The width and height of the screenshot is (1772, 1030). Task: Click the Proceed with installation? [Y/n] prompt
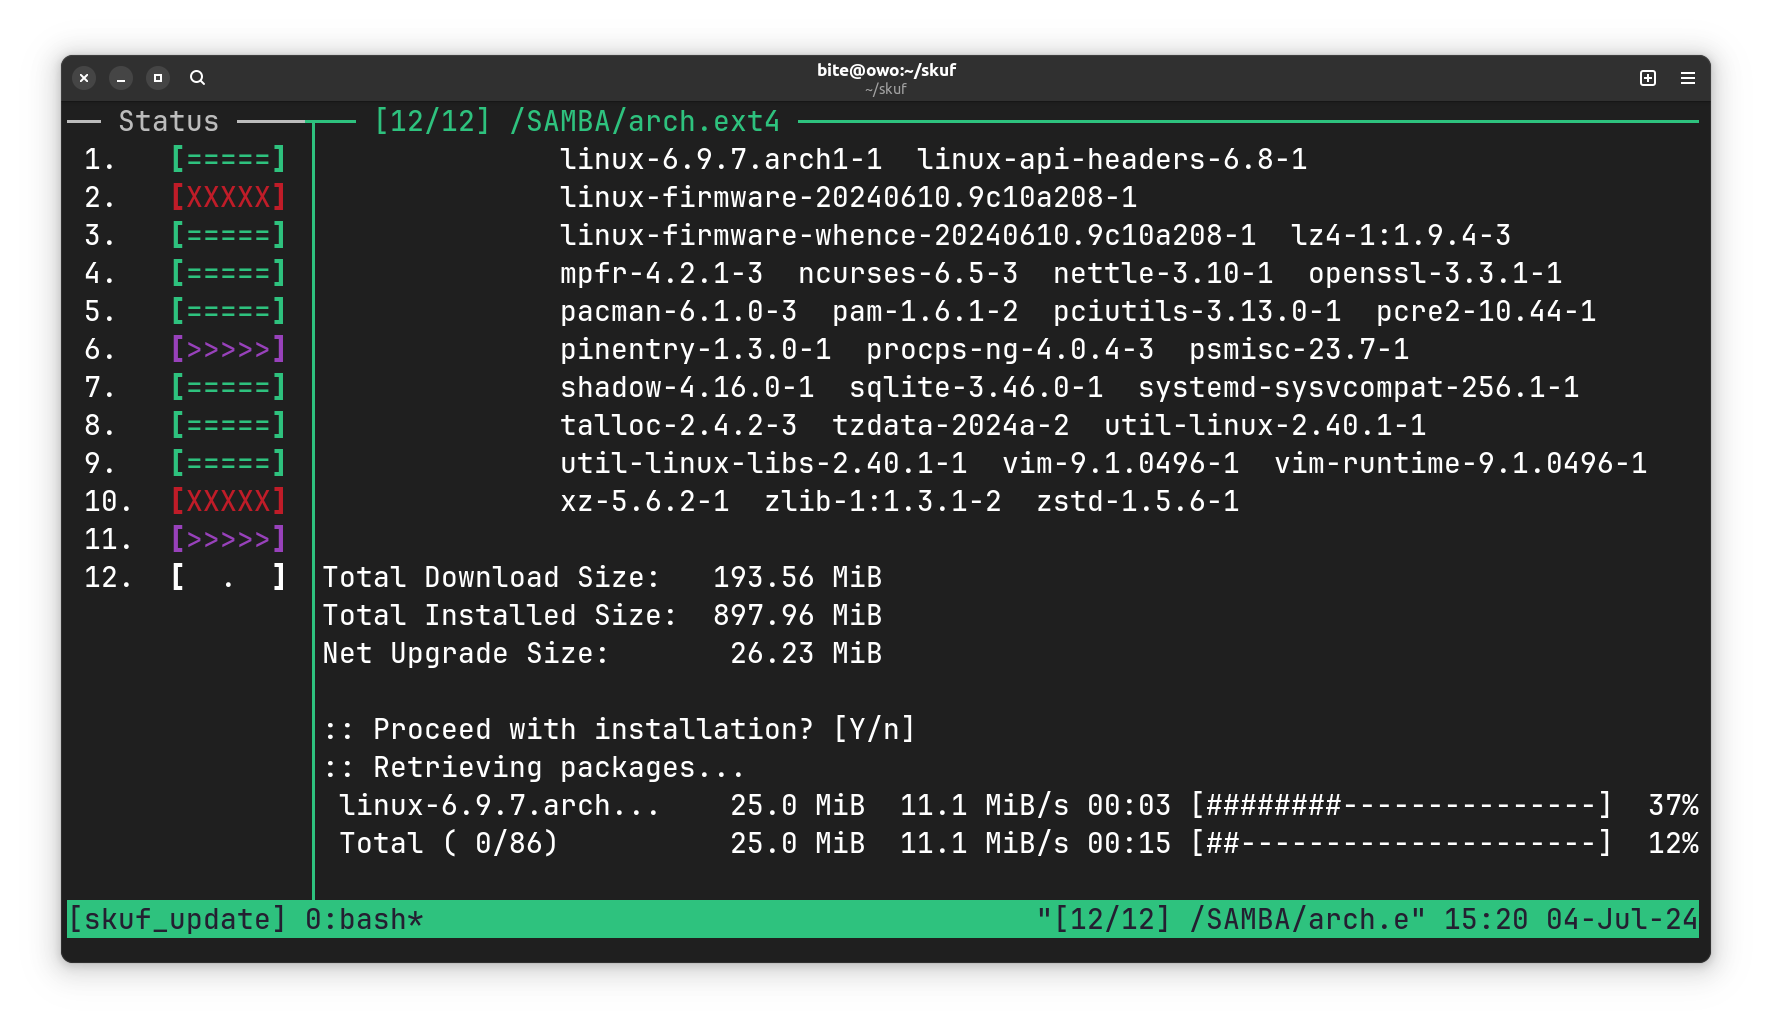619,729
